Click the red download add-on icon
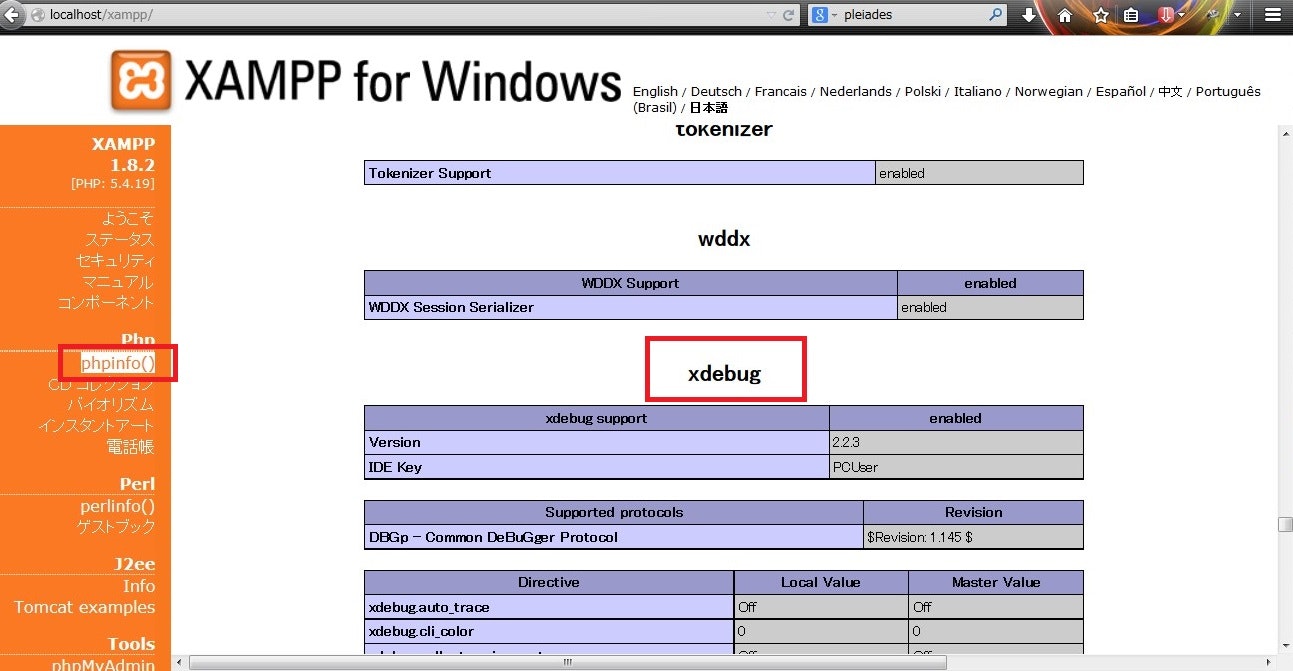1293x671 pixels. pyautogui.click(x=1165, y=15)
